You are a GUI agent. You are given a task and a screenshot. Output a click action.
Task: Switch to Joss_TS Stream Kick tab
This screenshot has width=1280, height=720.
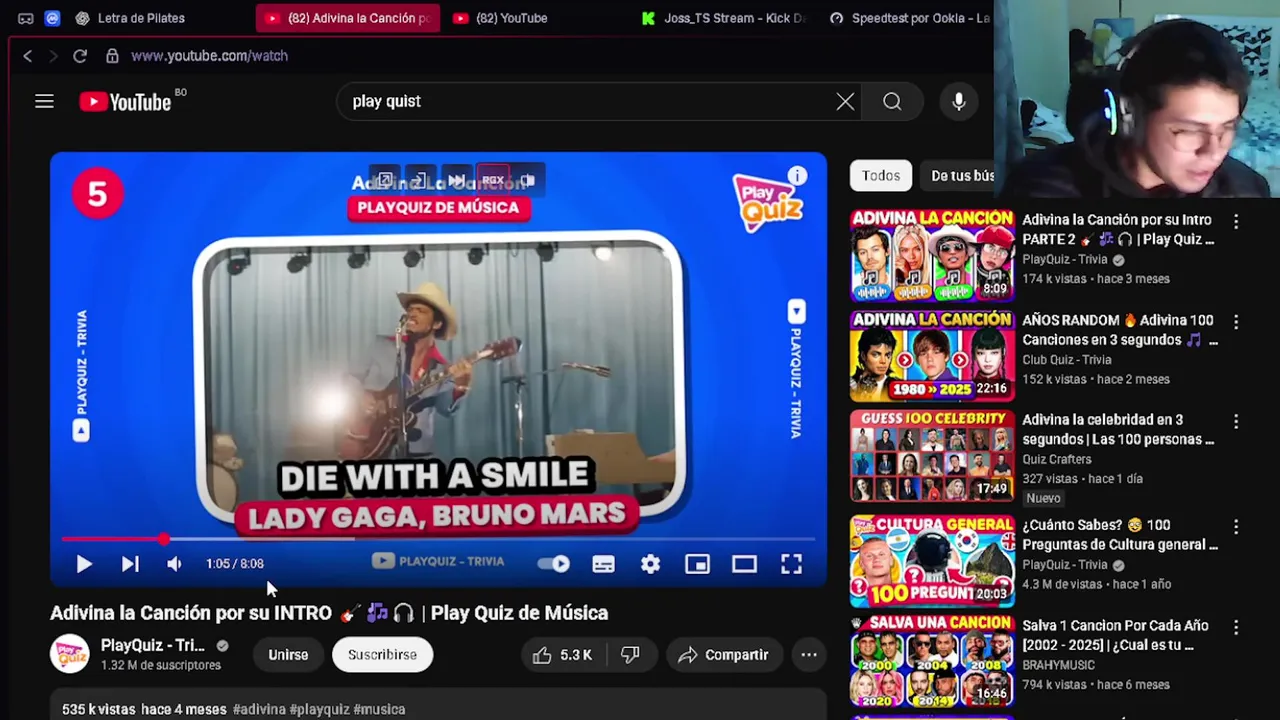click(x=724, y=18)
